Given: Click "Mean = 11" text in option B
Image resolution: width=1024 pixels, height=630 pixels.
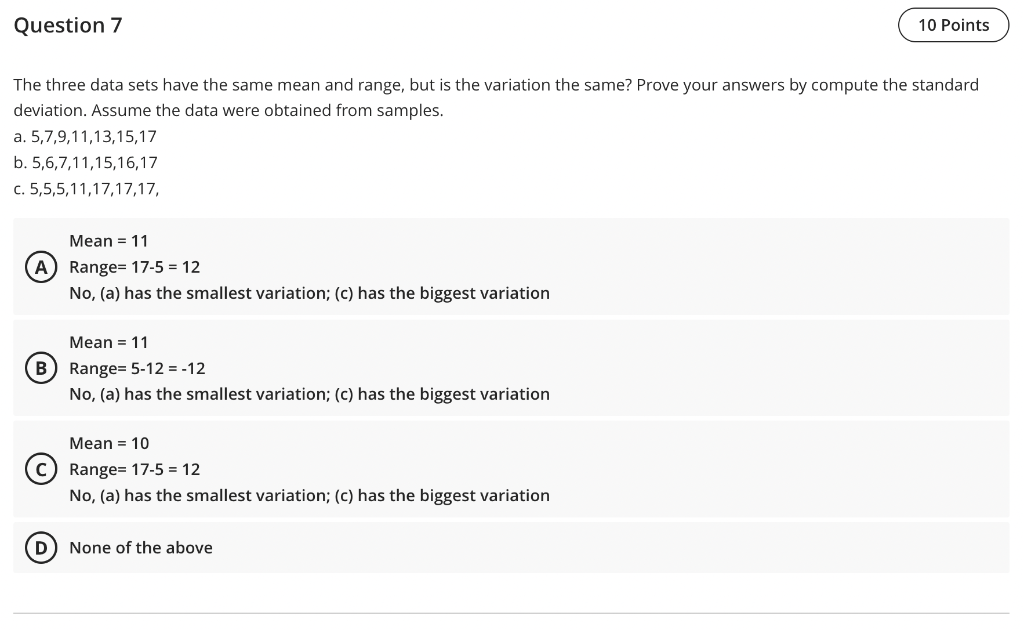Looking at the screenshot, I should click(x=109, y=342).
